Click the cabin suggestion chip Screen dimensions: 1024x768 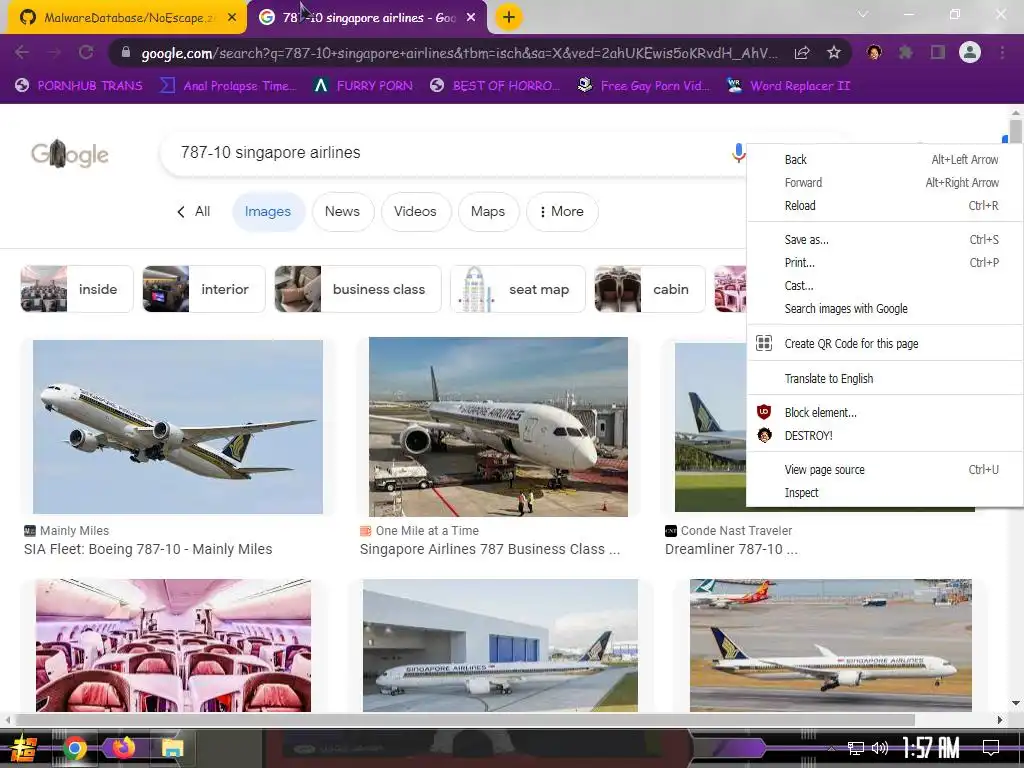[x=650, y=289]
